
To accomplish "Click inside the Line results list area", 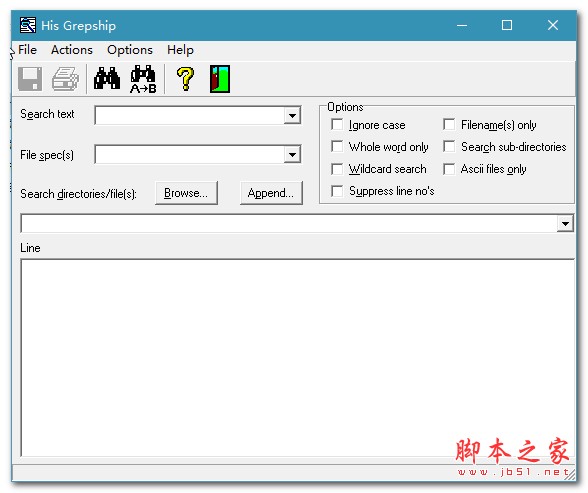I will pyautogui.click(x=298, y=358).
